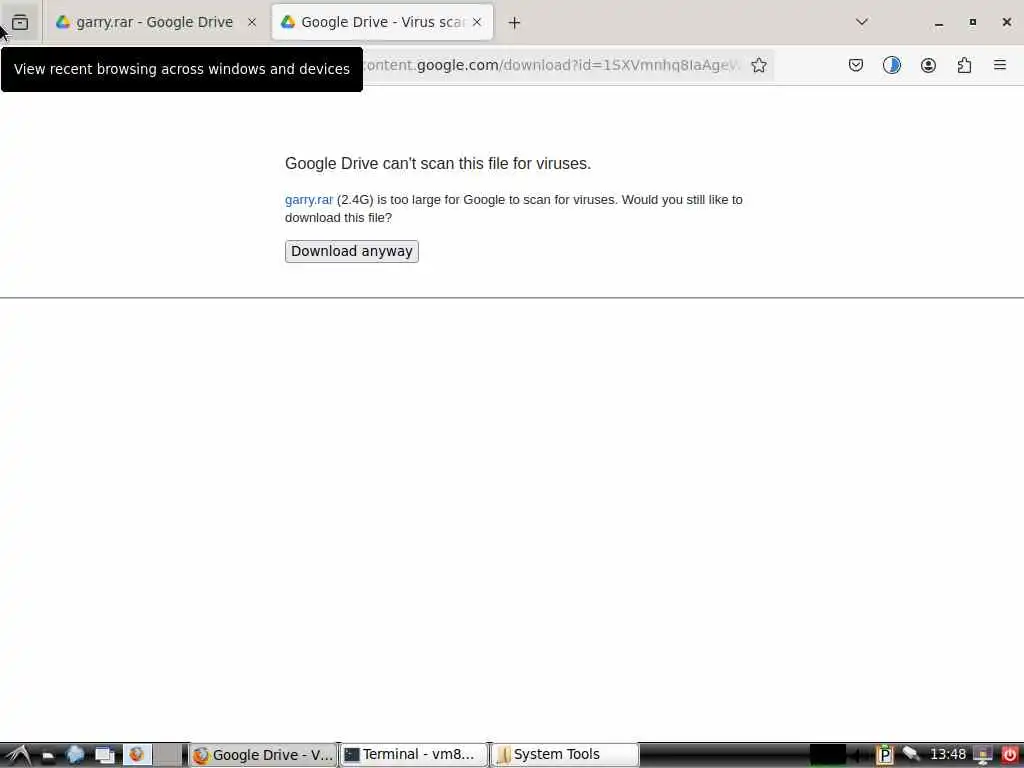This screenshot has width=1024, height=768.
Task: Switch to System Tools window in taskbar
Action: pyautogui.click(x=565, y=755)
